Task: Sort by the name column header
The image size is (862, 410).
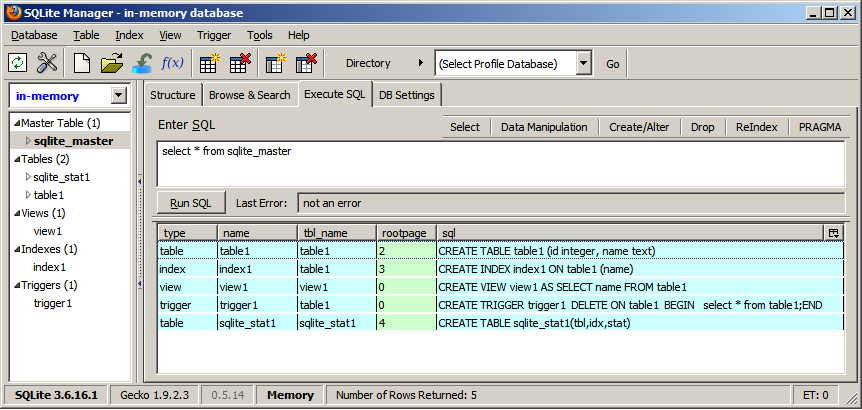Action: (x=257, y=233)
